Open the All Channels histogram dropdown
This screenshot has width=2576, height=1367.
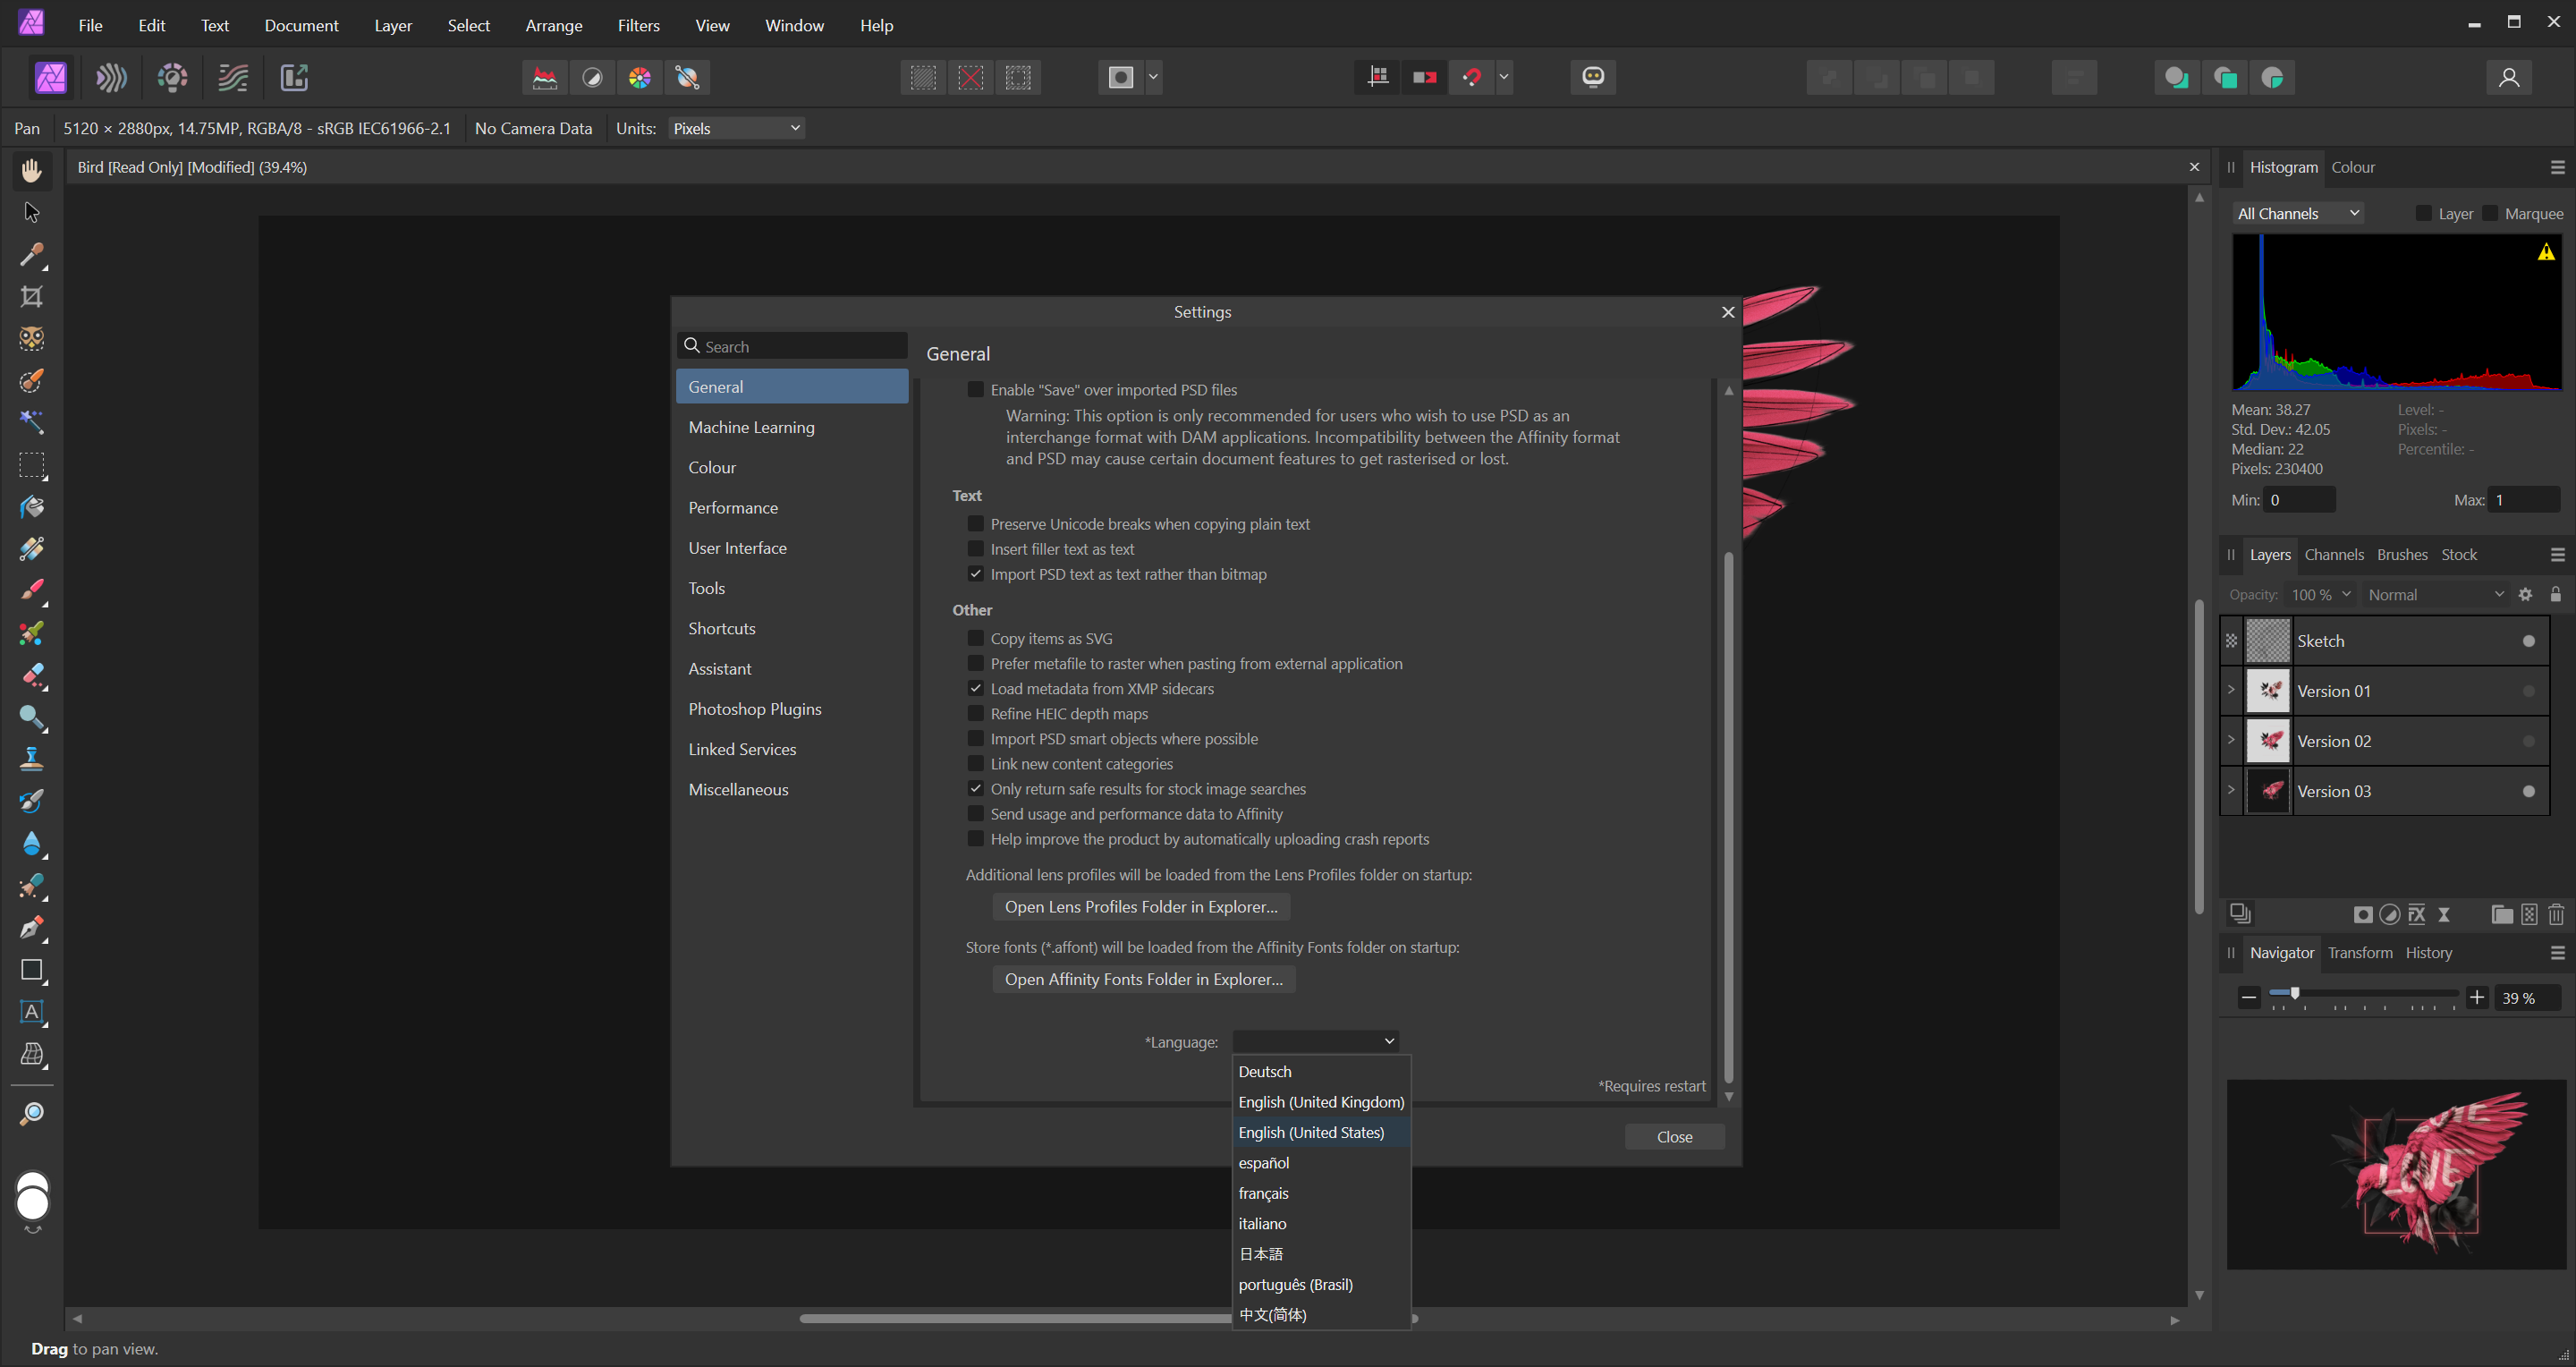(2297, 213)
